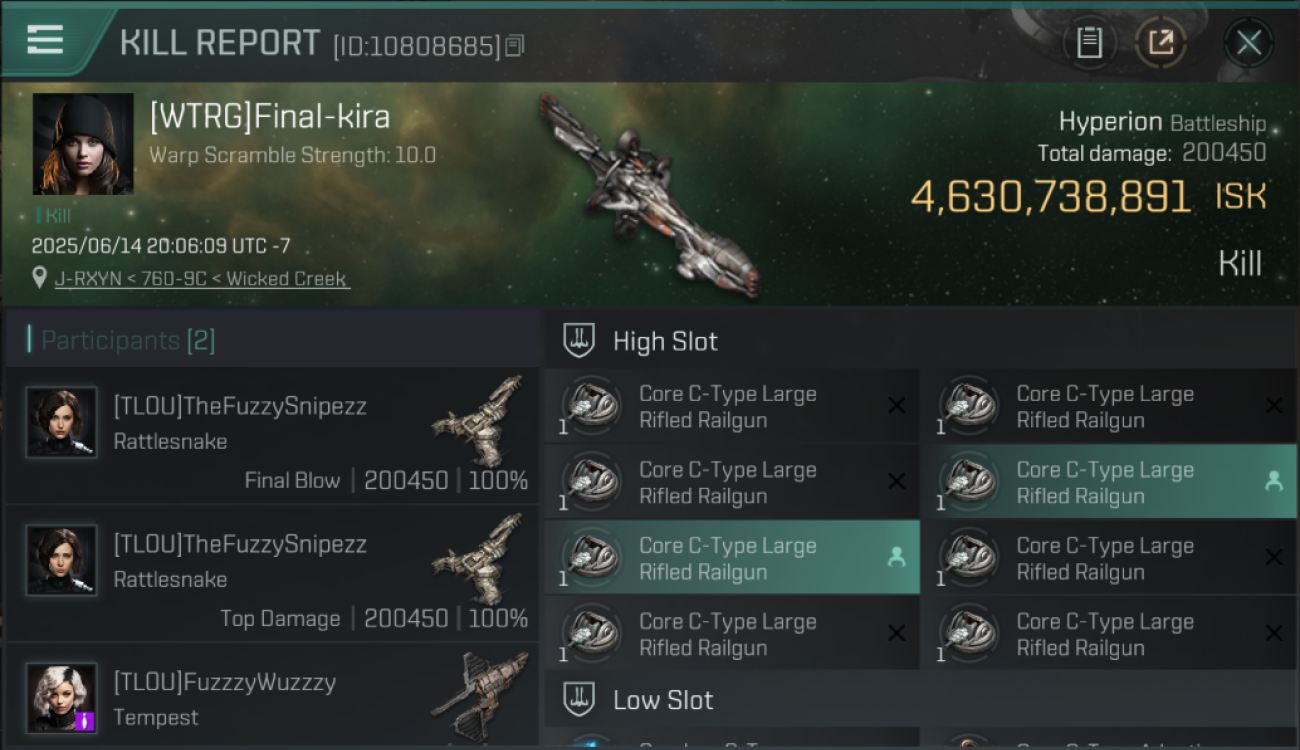Click the share export icon
Image resolution: width=1300 pixels, height=750 pixels.
1161,43
